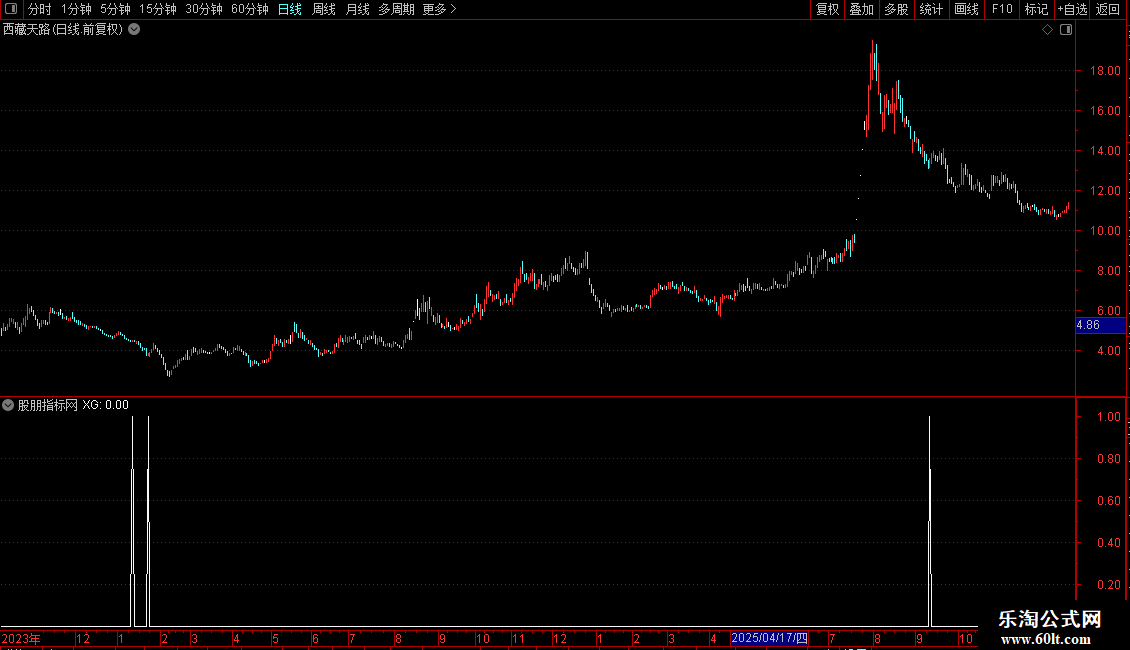Click the 2025/04/17/四 date marker
This screenshot has height=650, width=1130.
click(769, 638)
